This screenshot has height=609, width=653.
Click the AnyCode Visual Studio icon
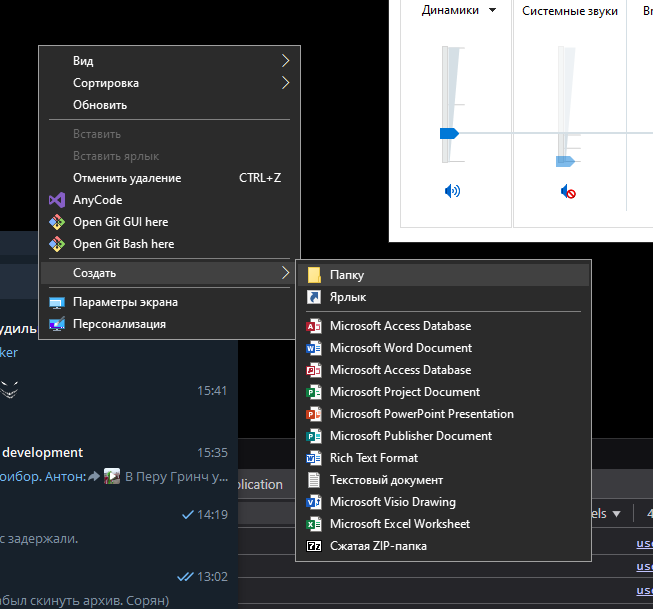(x=57, y=200)
